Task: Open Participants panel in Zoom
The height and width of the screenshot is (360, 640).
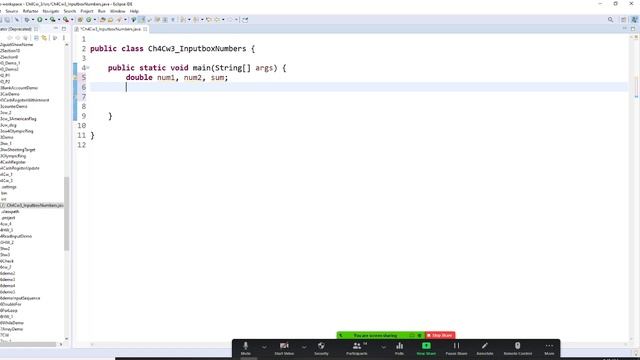Action: click(x=357, y=349)
